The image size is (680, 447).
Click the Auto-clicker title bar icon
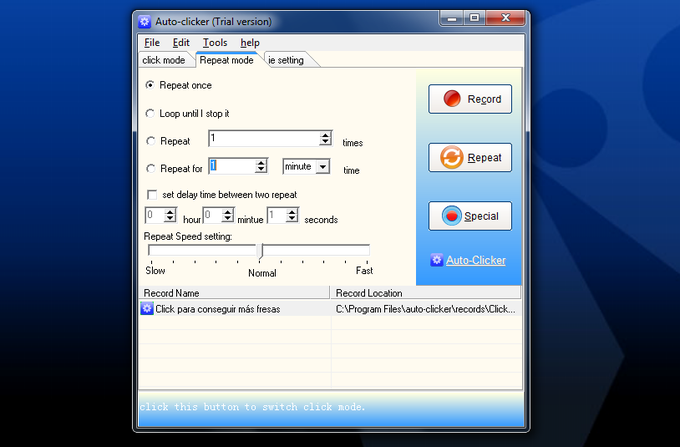[144, 22]
